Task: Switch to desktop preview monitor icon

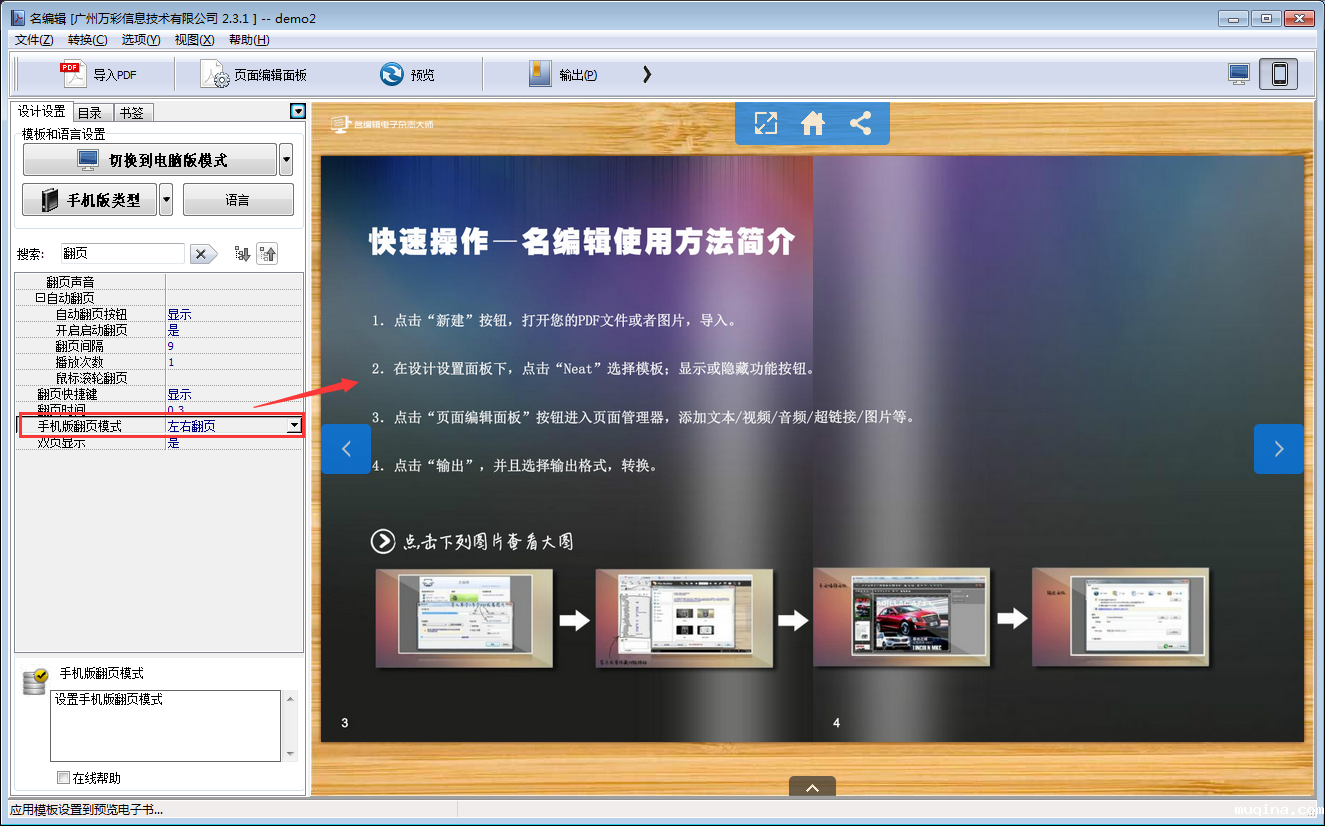Action: pos(1239,74)
